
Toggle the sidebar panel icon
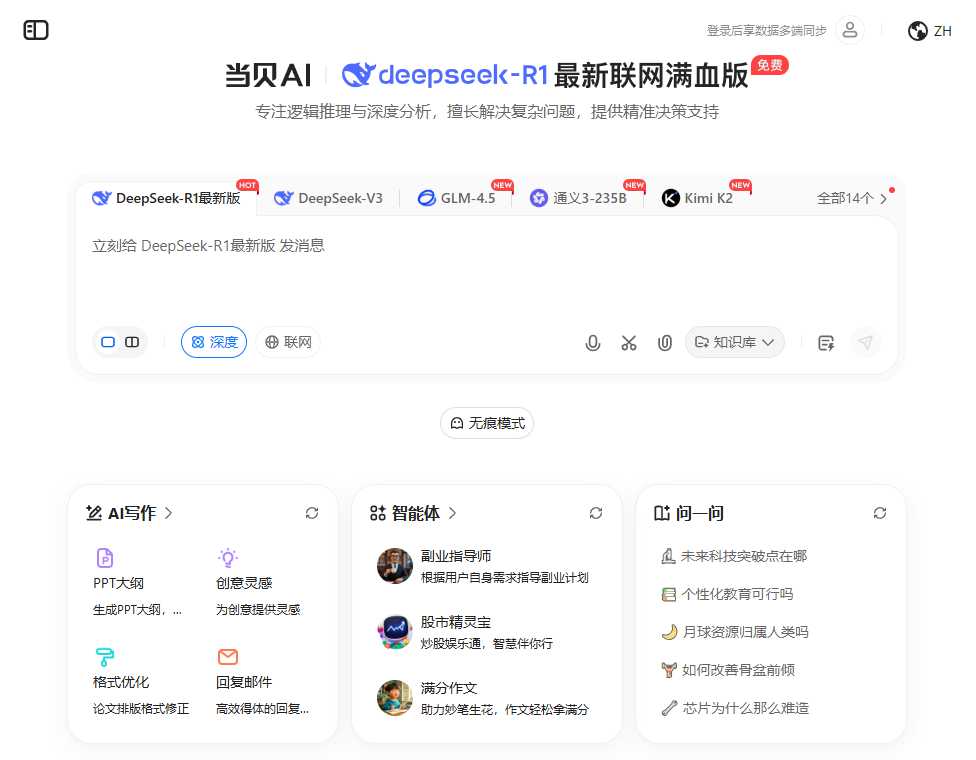click(35, 30)
